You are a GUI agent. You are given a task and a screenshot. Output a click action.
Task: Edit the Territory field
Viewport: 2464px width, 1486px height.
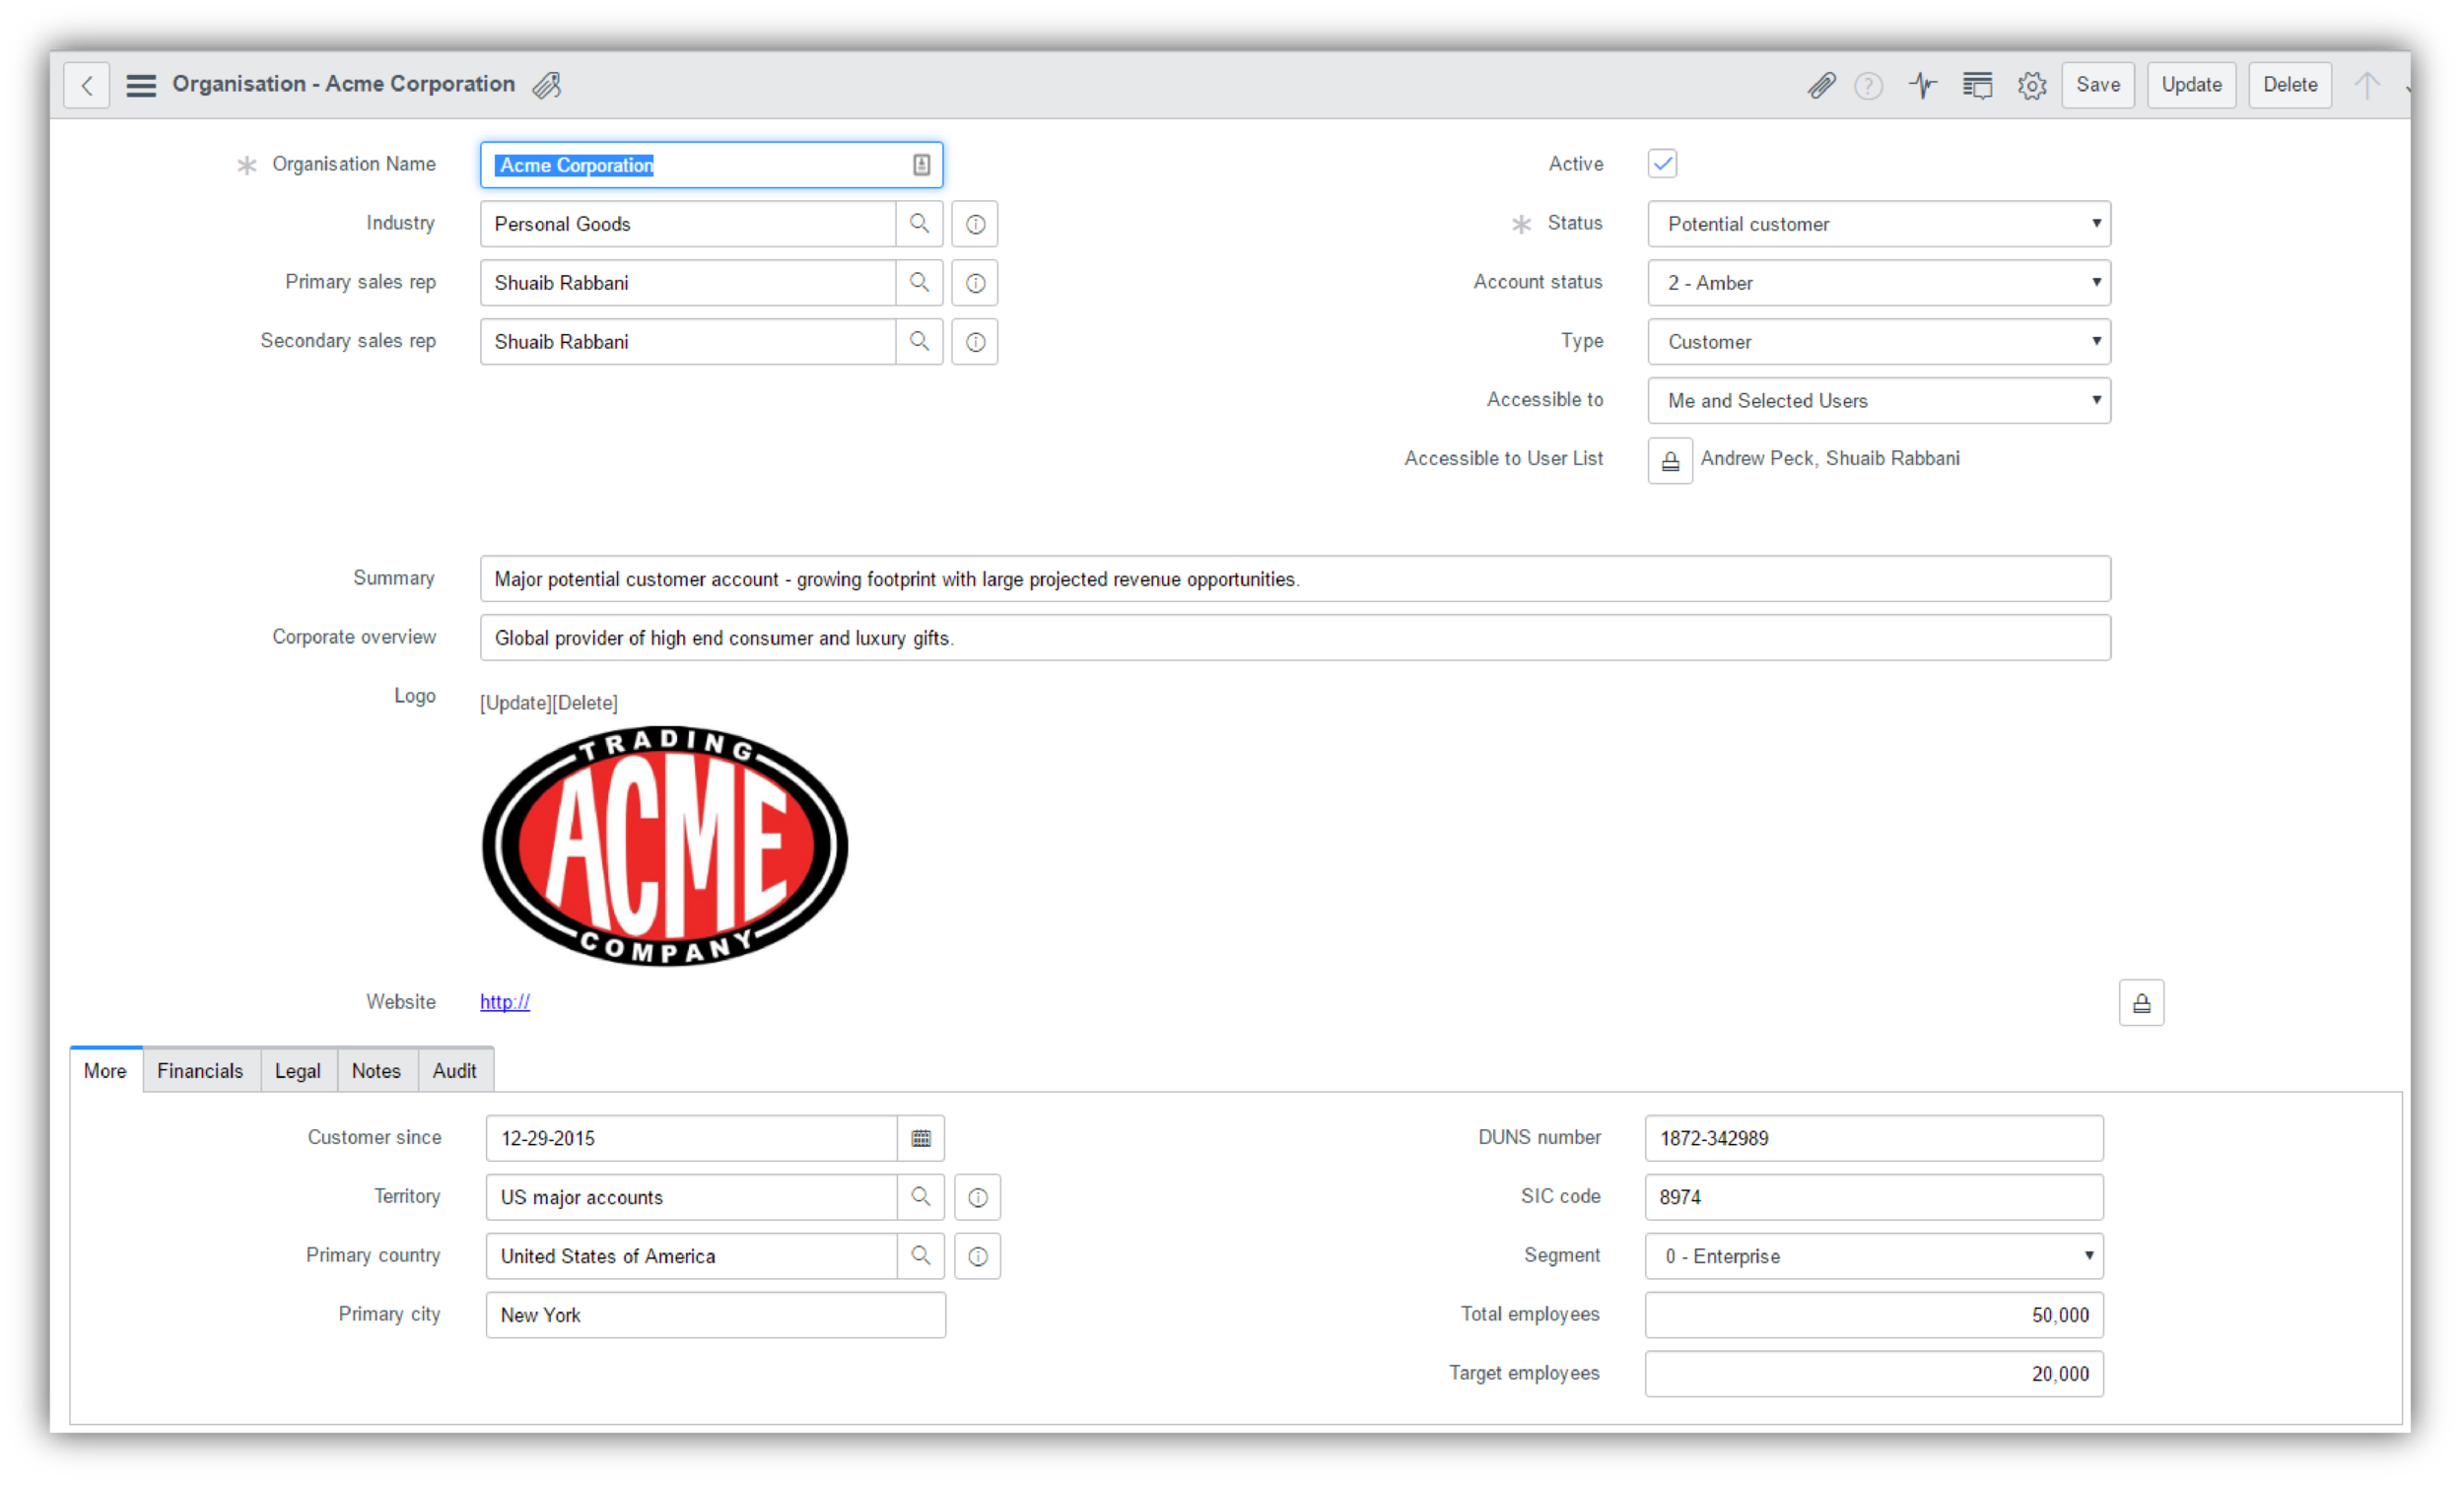click(x=692, y=1197)
